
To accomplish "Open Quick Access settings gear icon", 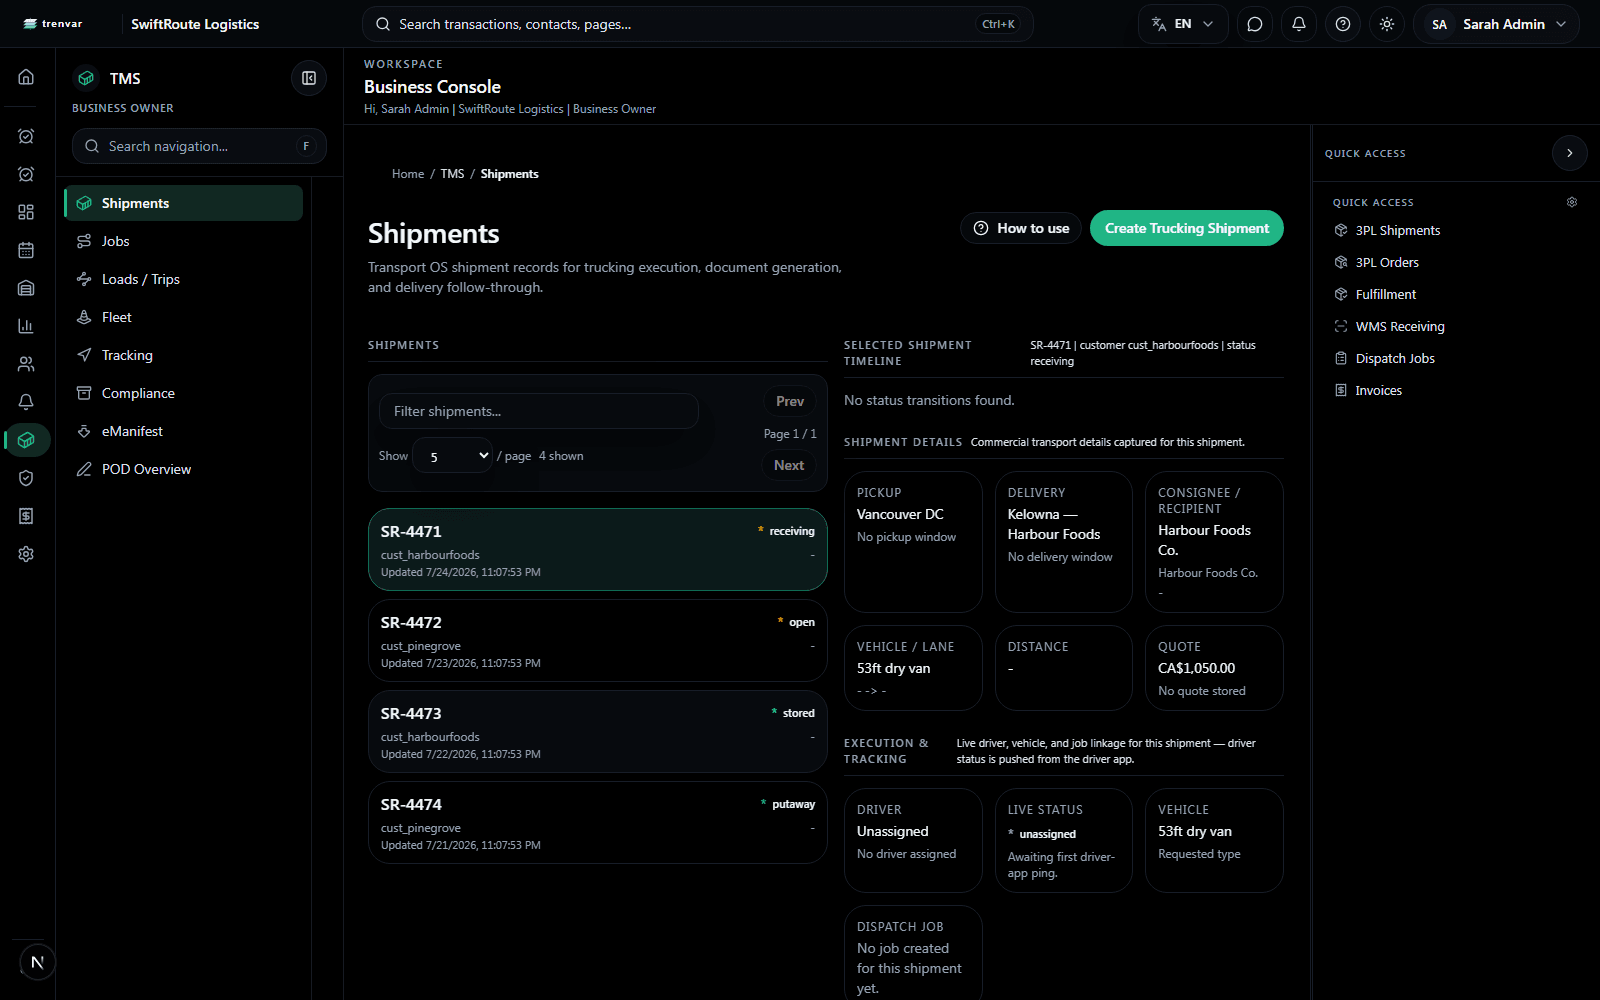I will (x=1572, y=202).
